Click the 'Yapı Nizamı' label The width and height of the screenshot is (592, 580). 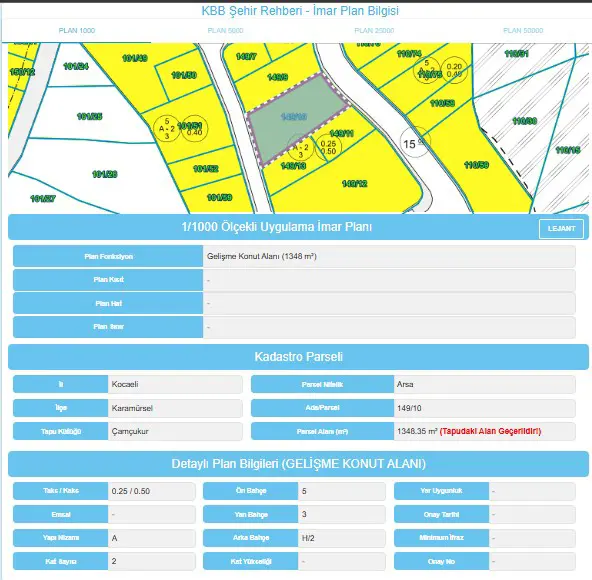point(61,538)
